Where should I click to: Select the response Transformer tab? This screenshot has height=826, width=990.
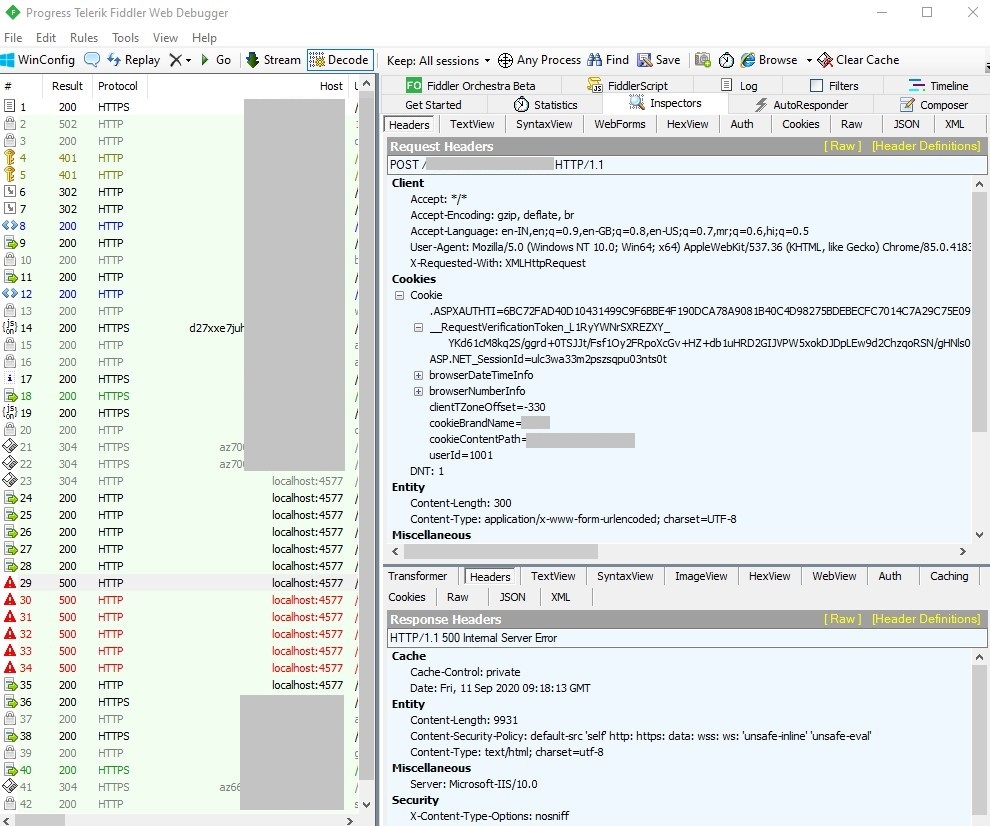pyautogui.click(x=417, y=576)
